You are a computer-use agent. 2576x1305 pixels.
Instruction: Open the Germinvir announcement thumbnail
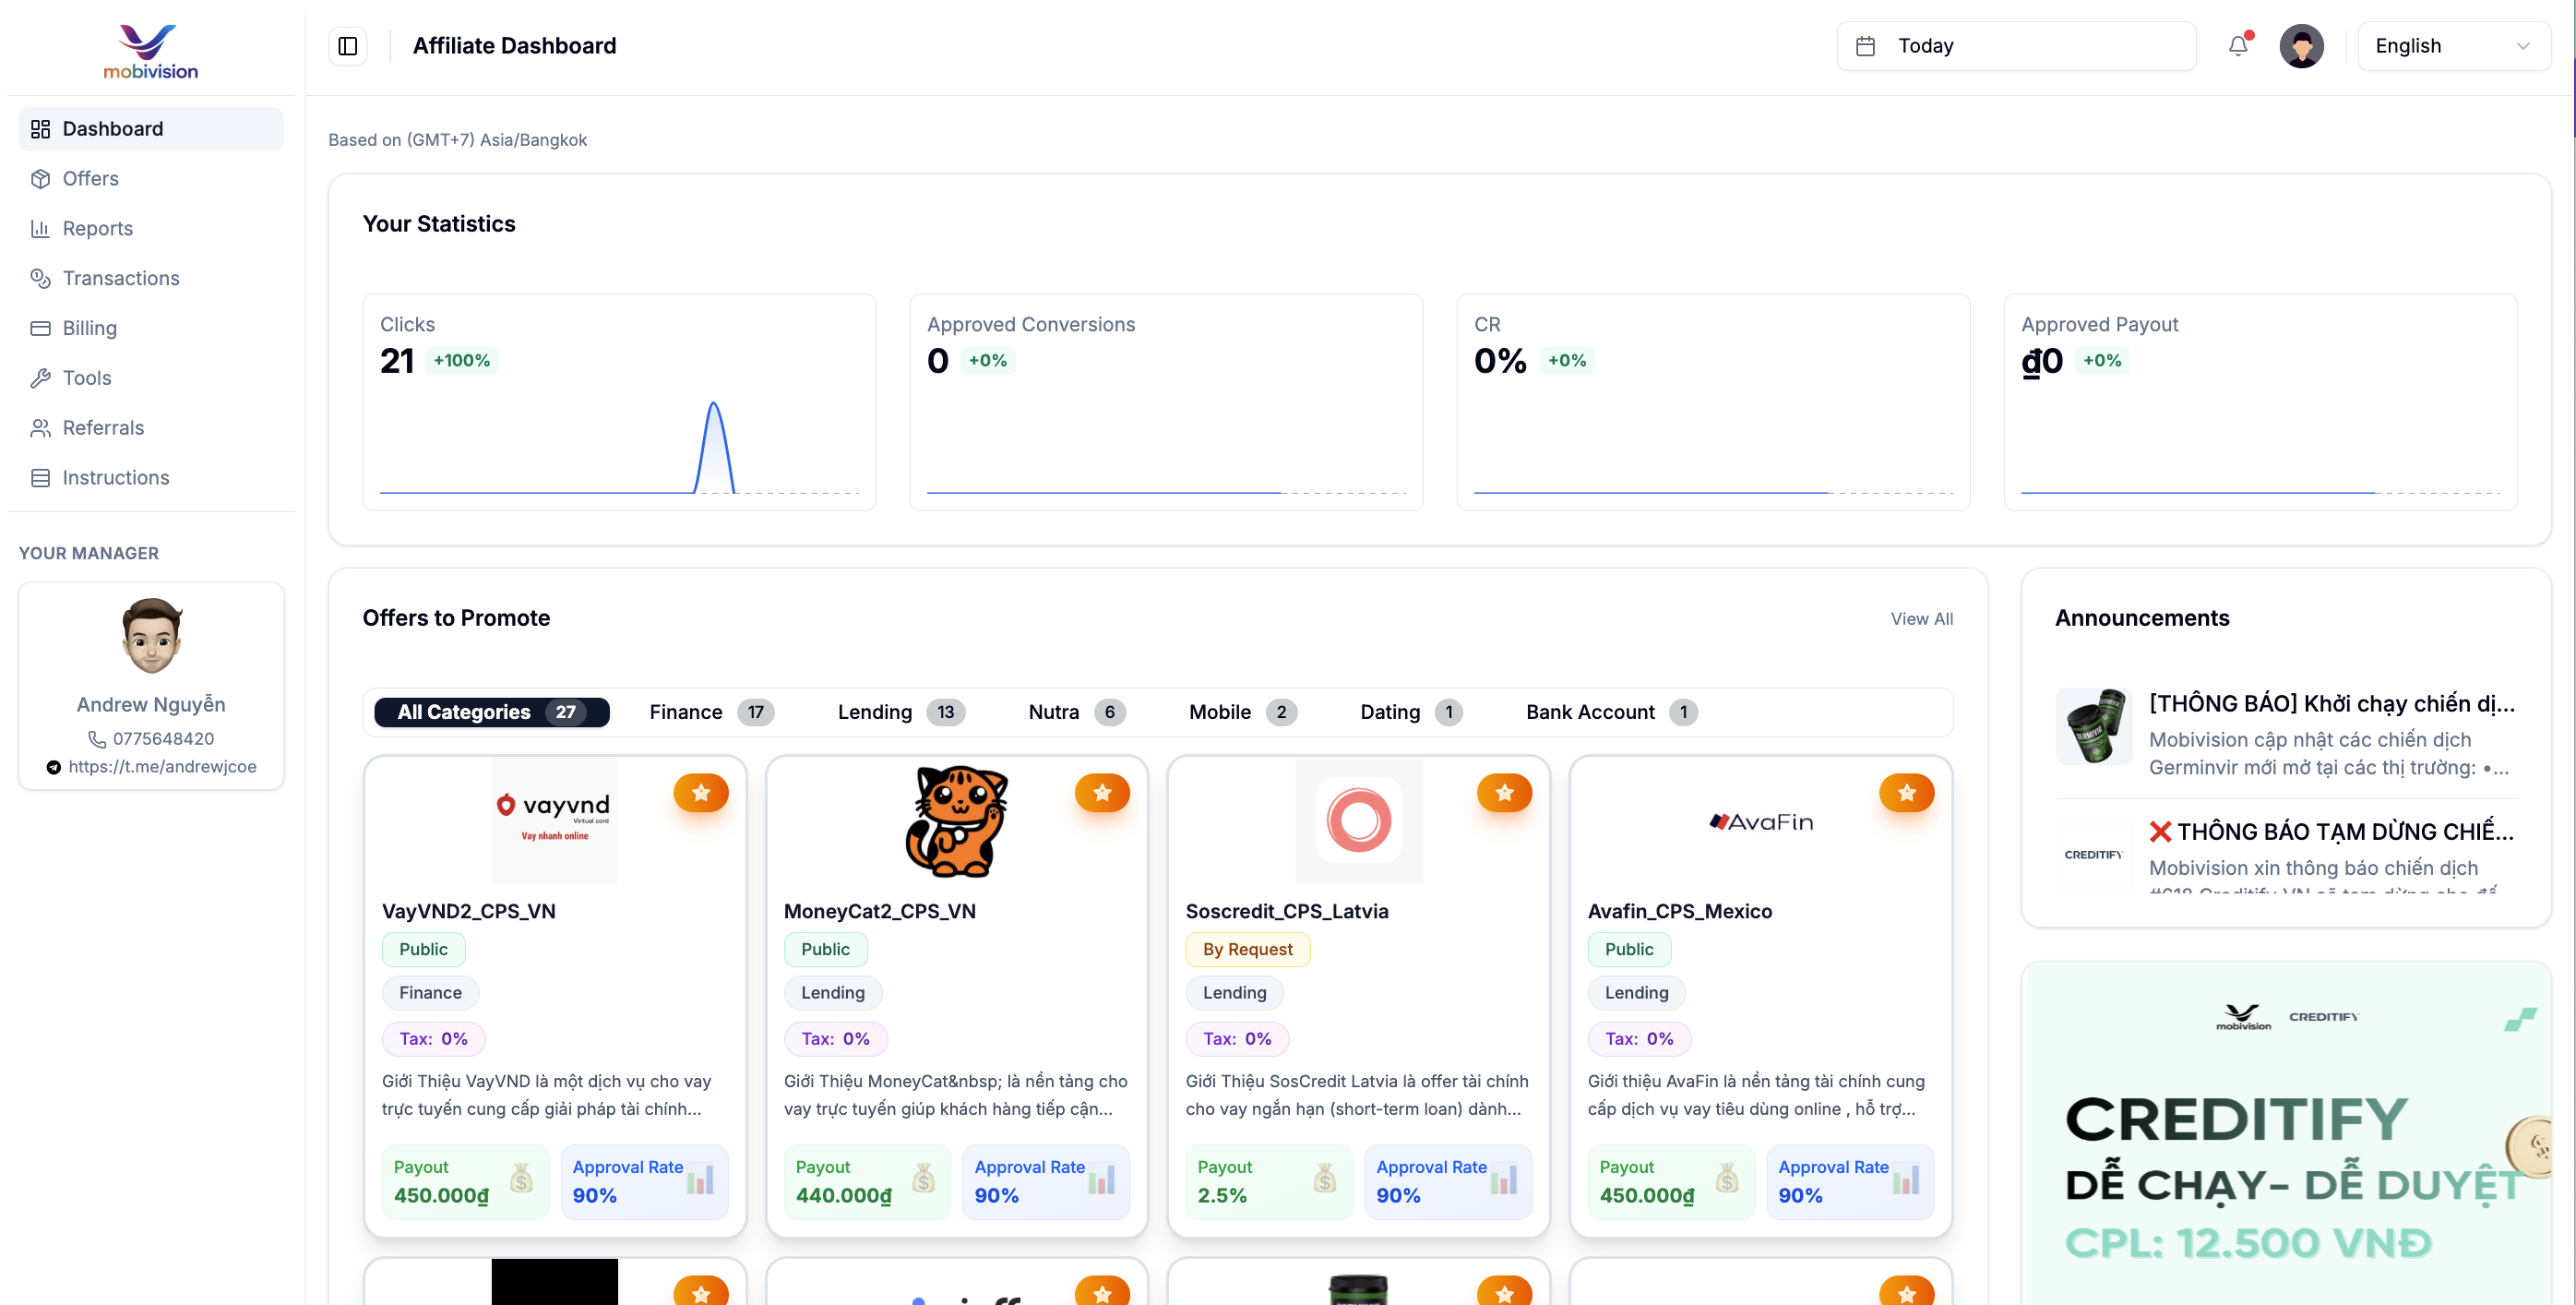pos(2093,726)
